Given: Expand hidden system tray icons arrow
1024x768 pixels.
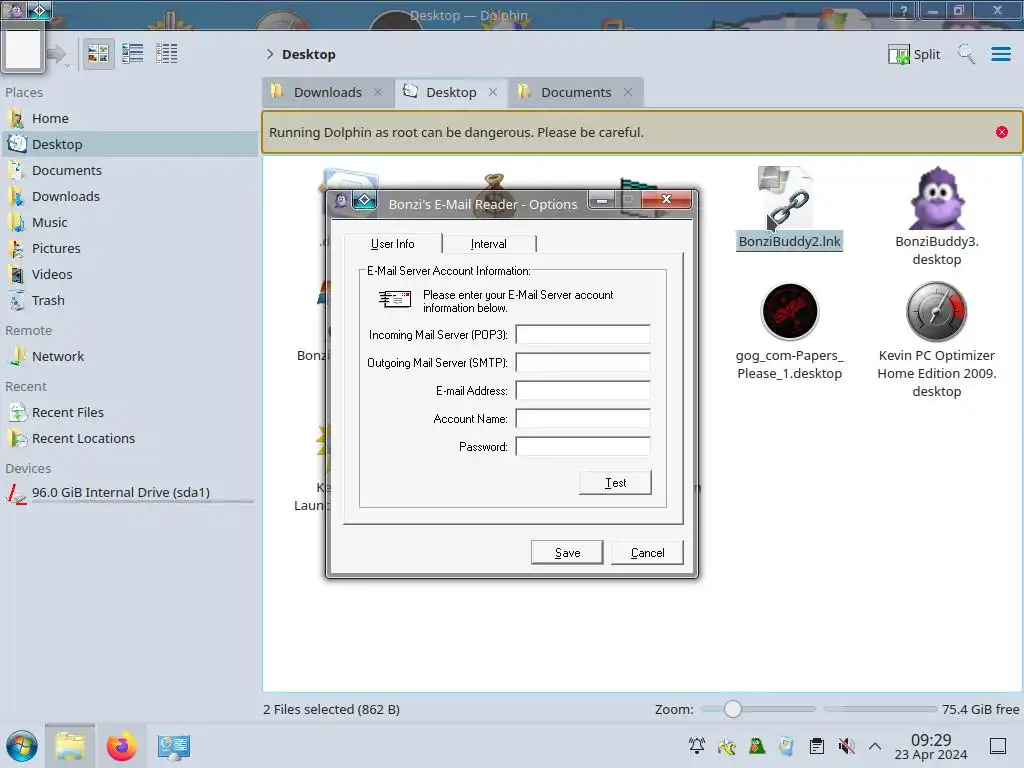Looking at the screenshot, I should [x=875, y=746].
